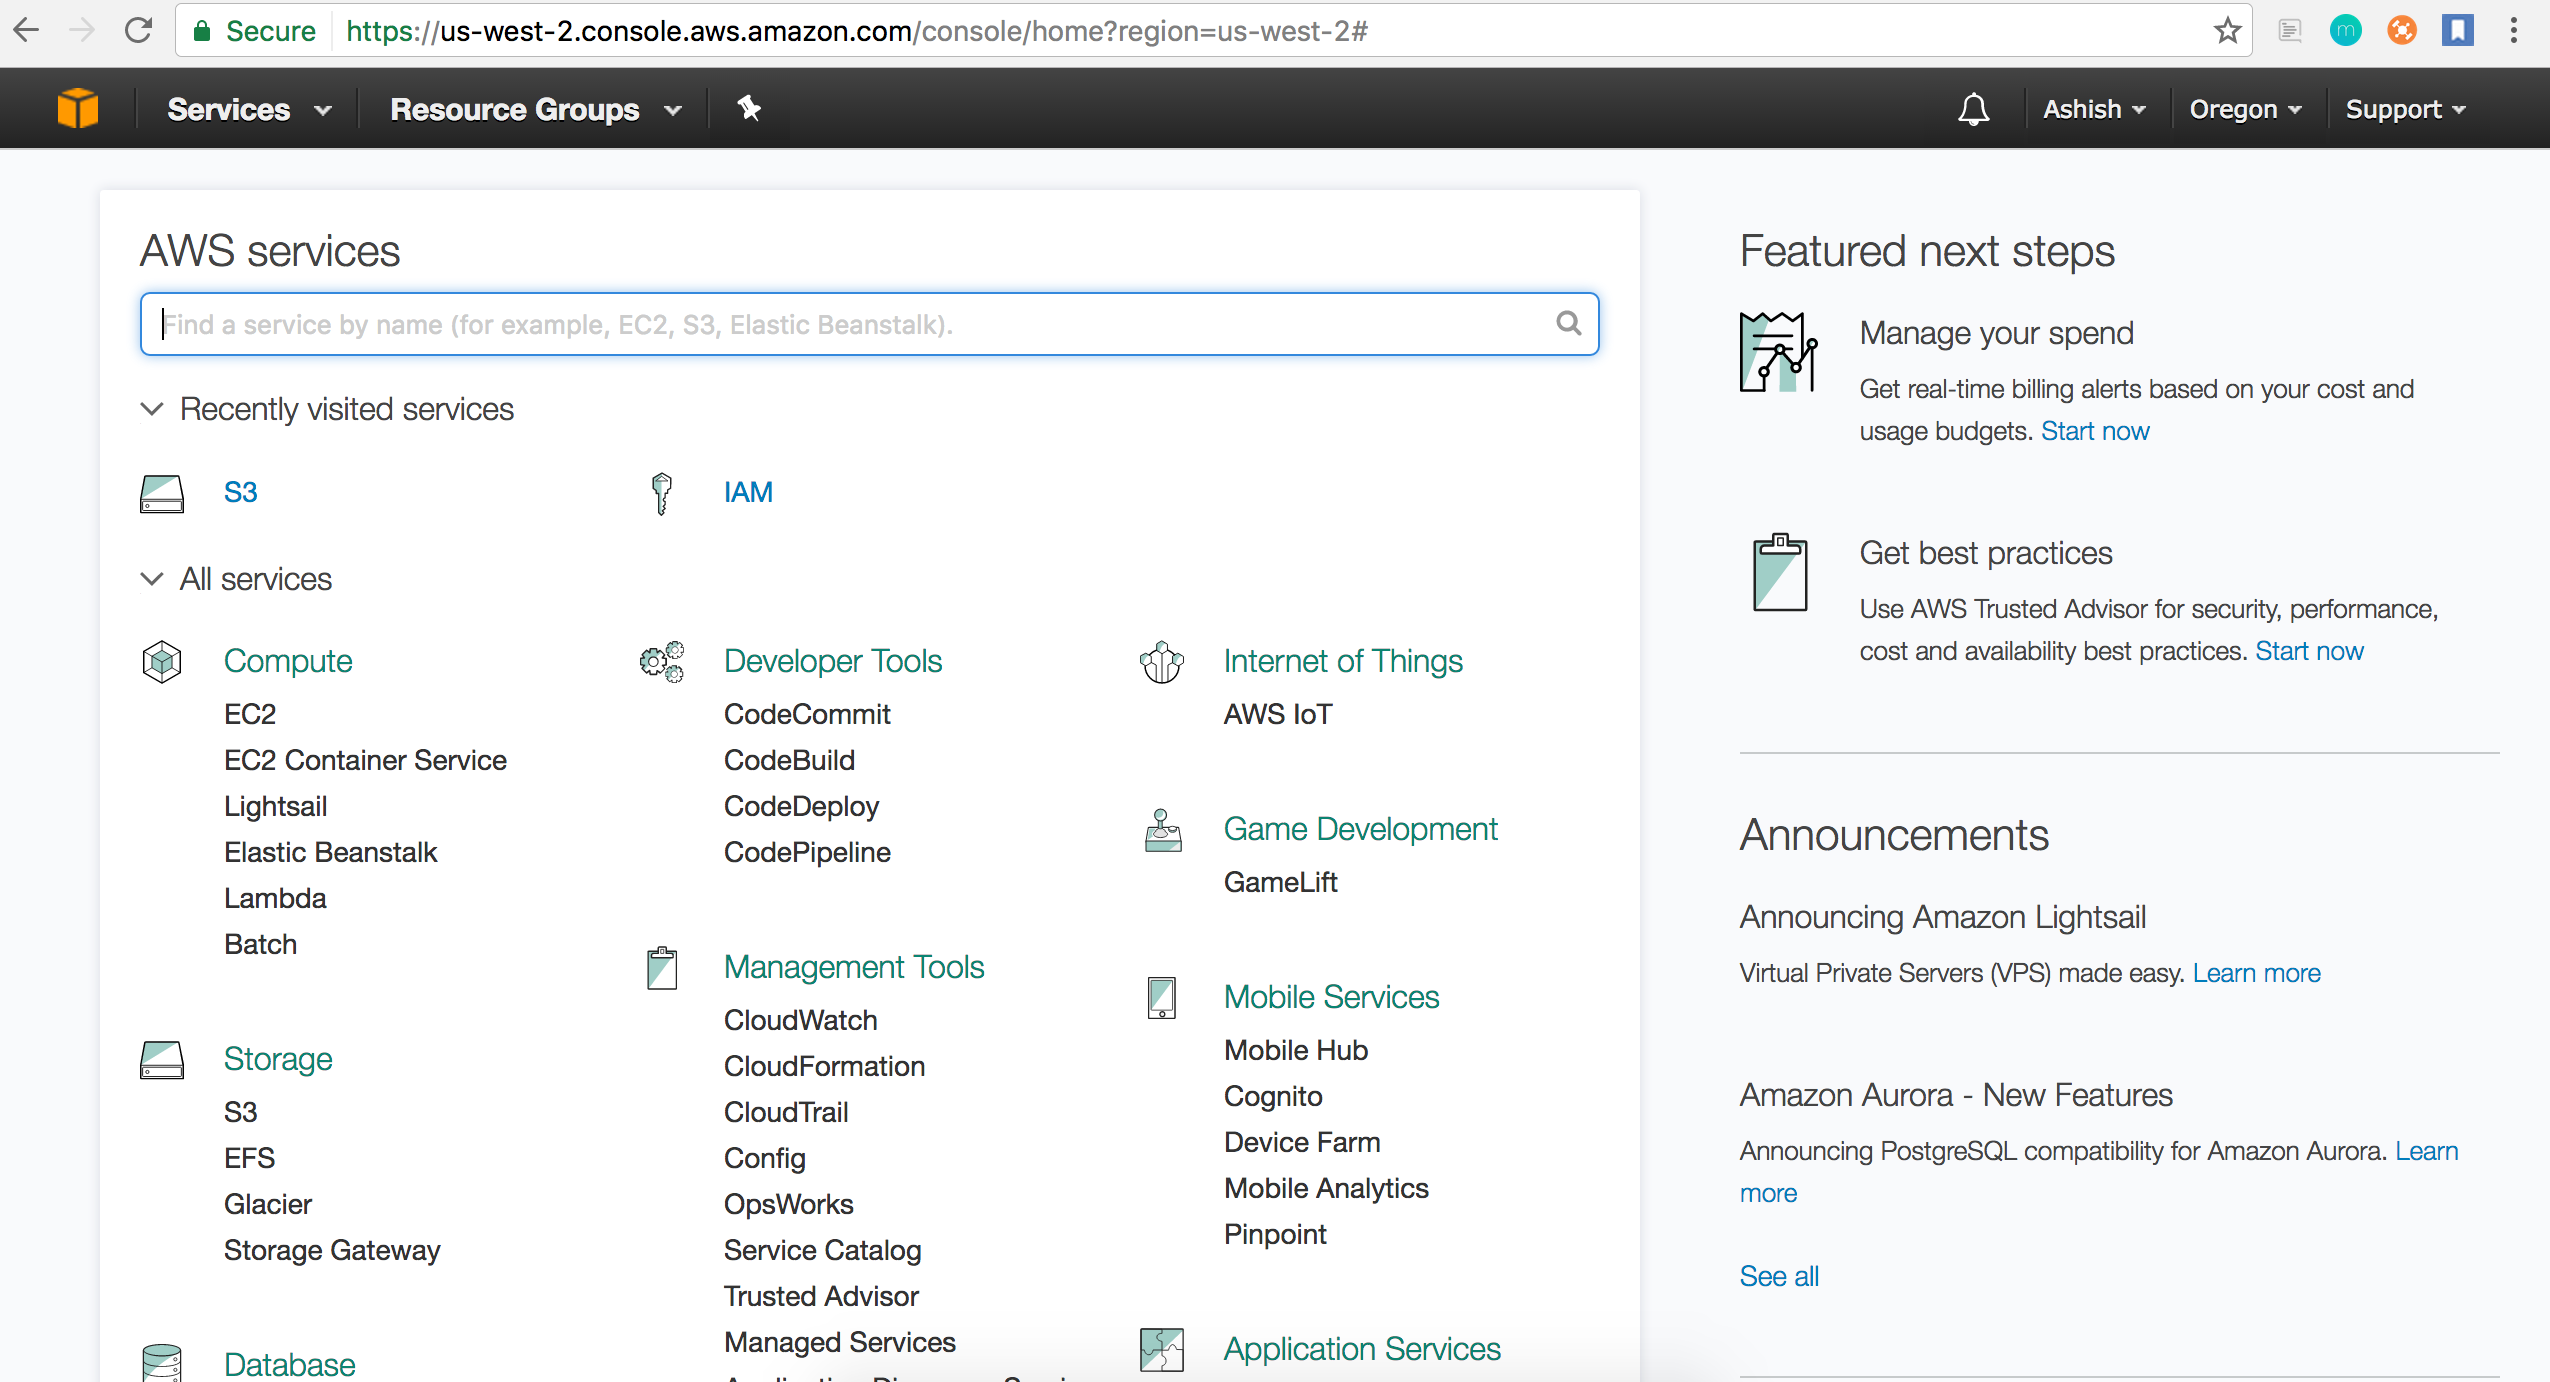Collapse the All services section
The height and width of the screenshot is (1382, 2550).
coord(152,579)
